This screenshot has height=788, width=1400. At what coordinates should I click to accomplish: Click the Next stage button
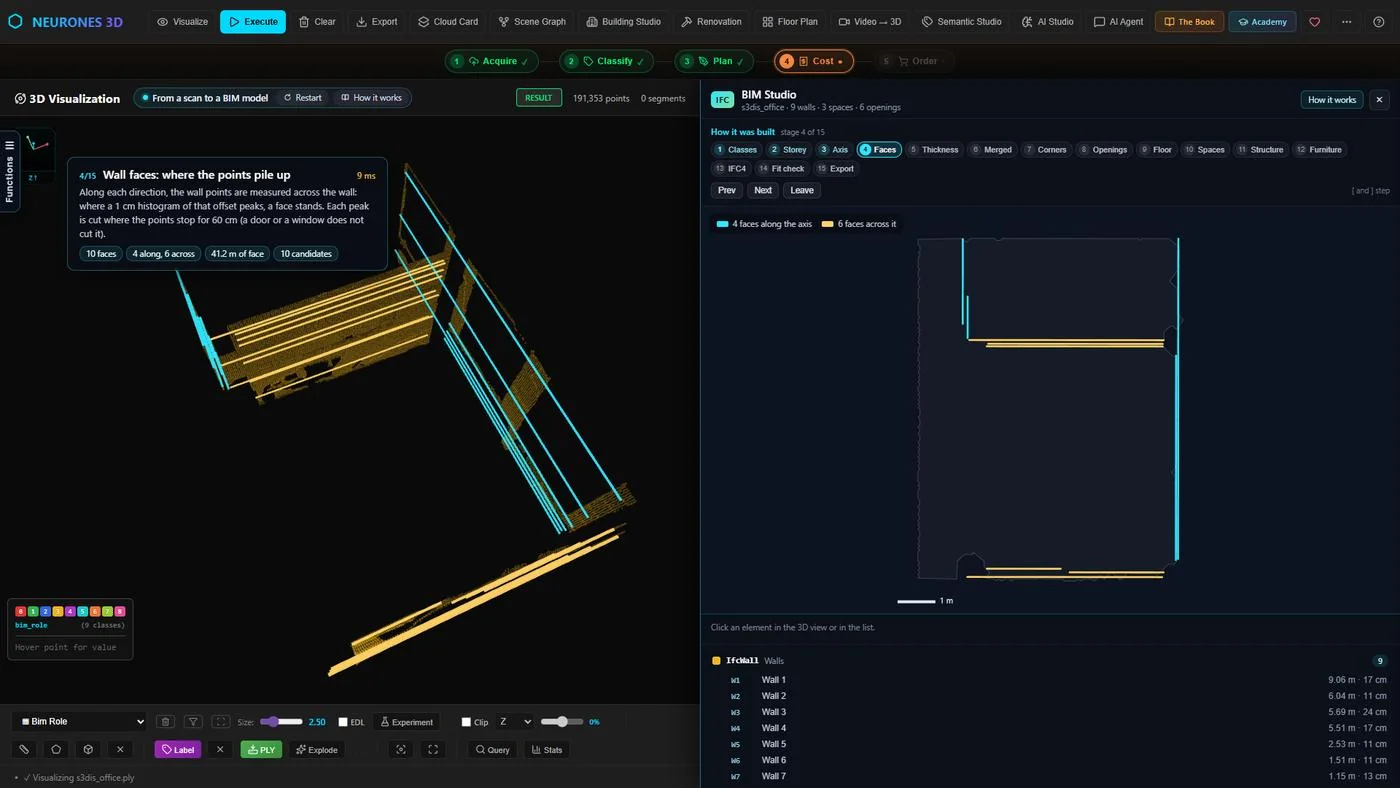pos(763,190)
